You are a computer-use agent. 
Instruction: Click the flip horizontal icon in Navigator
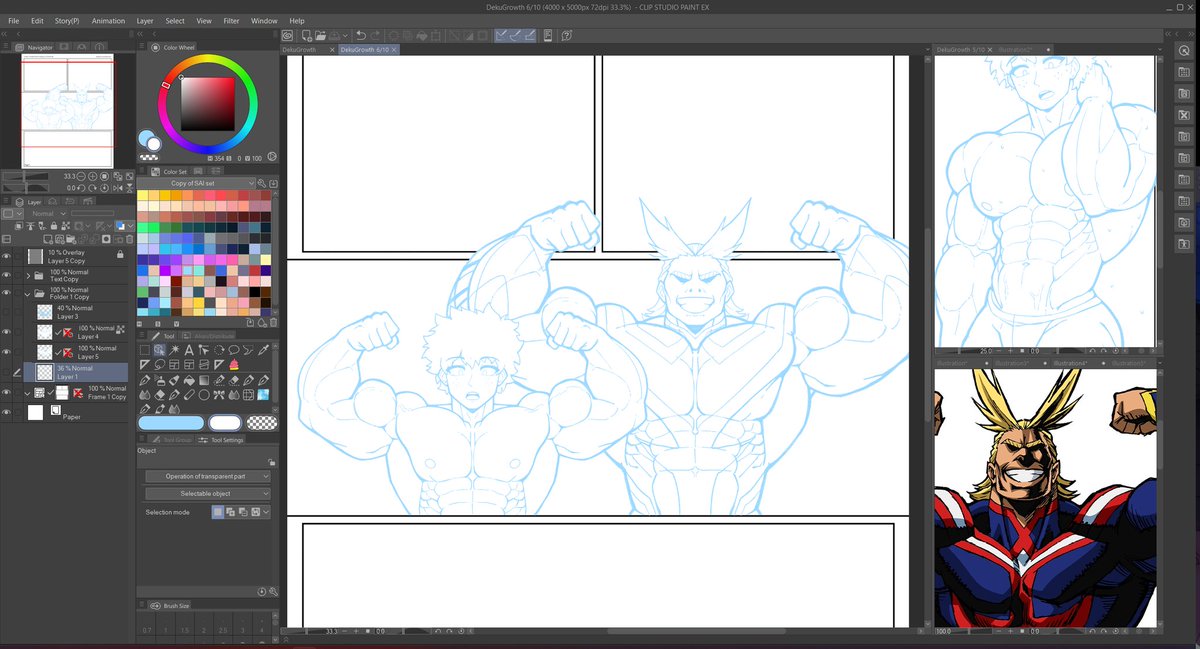click(118, 188)
